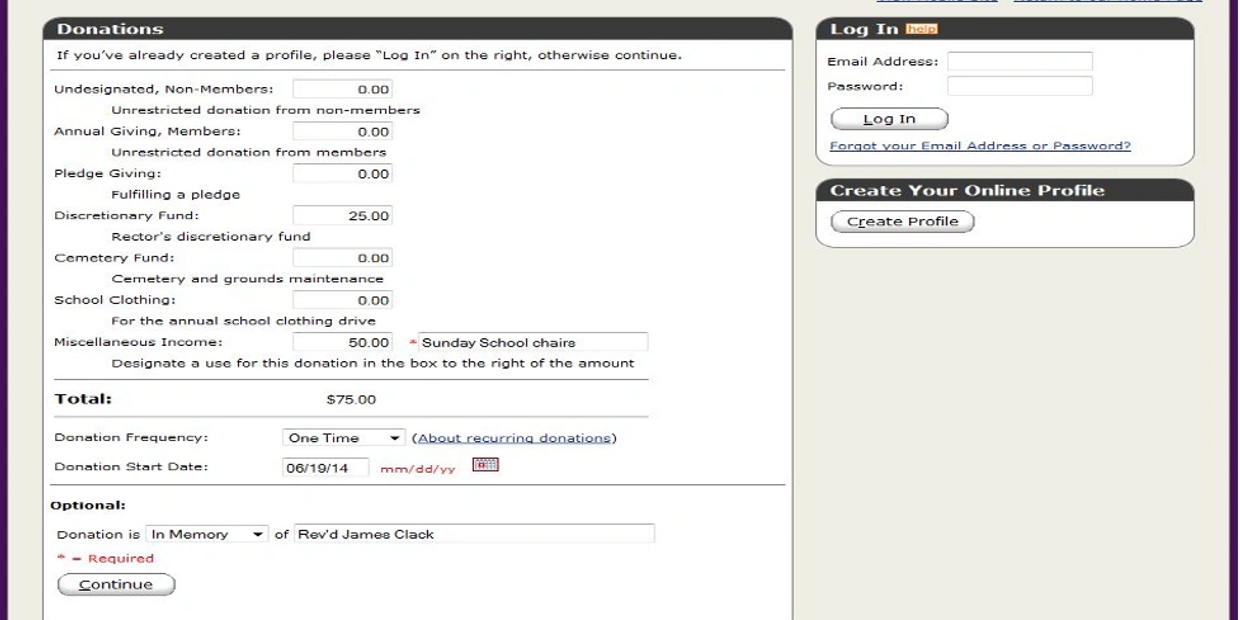Click the orange help badge beside Log In
The height and width of the screenshot is (620, 1240).
pyautogui.click(x=921, y=29)
